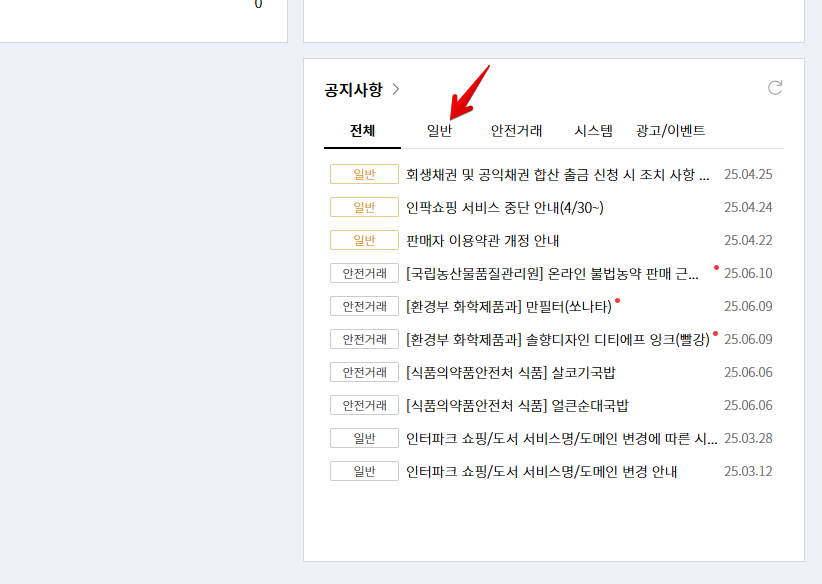Open notice 판매자 이용약관 개정 안내
Image resolution: width=822 pixels, height=584 pixels.
coord(483,241)
